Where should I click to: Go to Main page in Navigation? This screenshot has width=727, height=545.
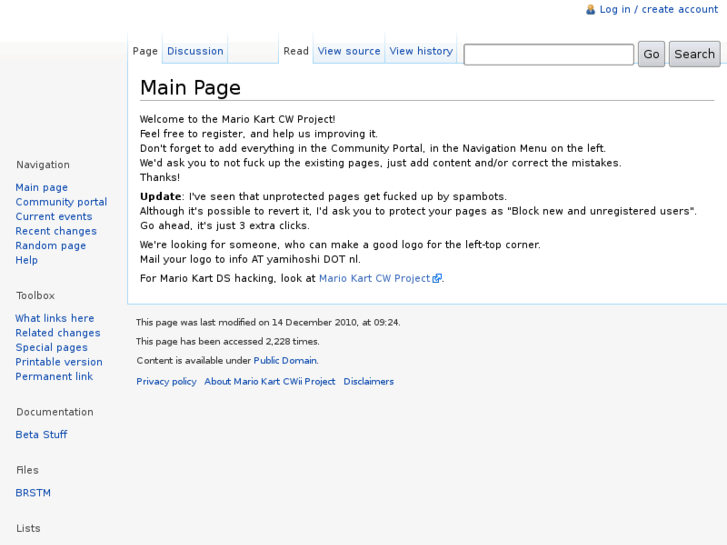[x=42, y=187]
